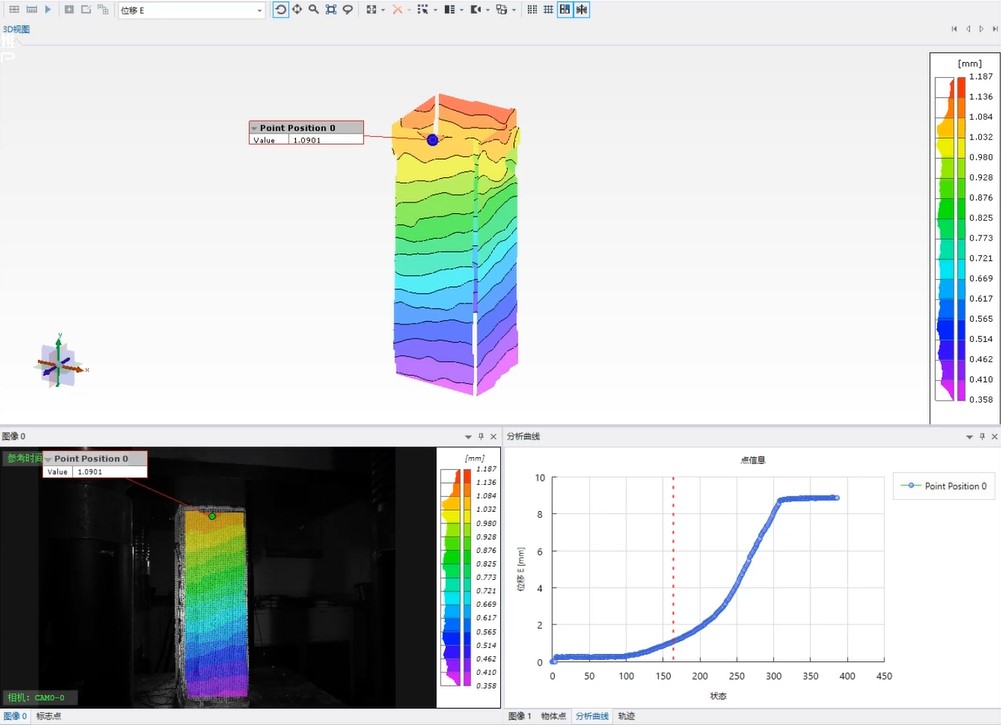The image size is (1001, 725).
Task: Activate the zoom magnifier tool
Action: [x=314, y=9]
